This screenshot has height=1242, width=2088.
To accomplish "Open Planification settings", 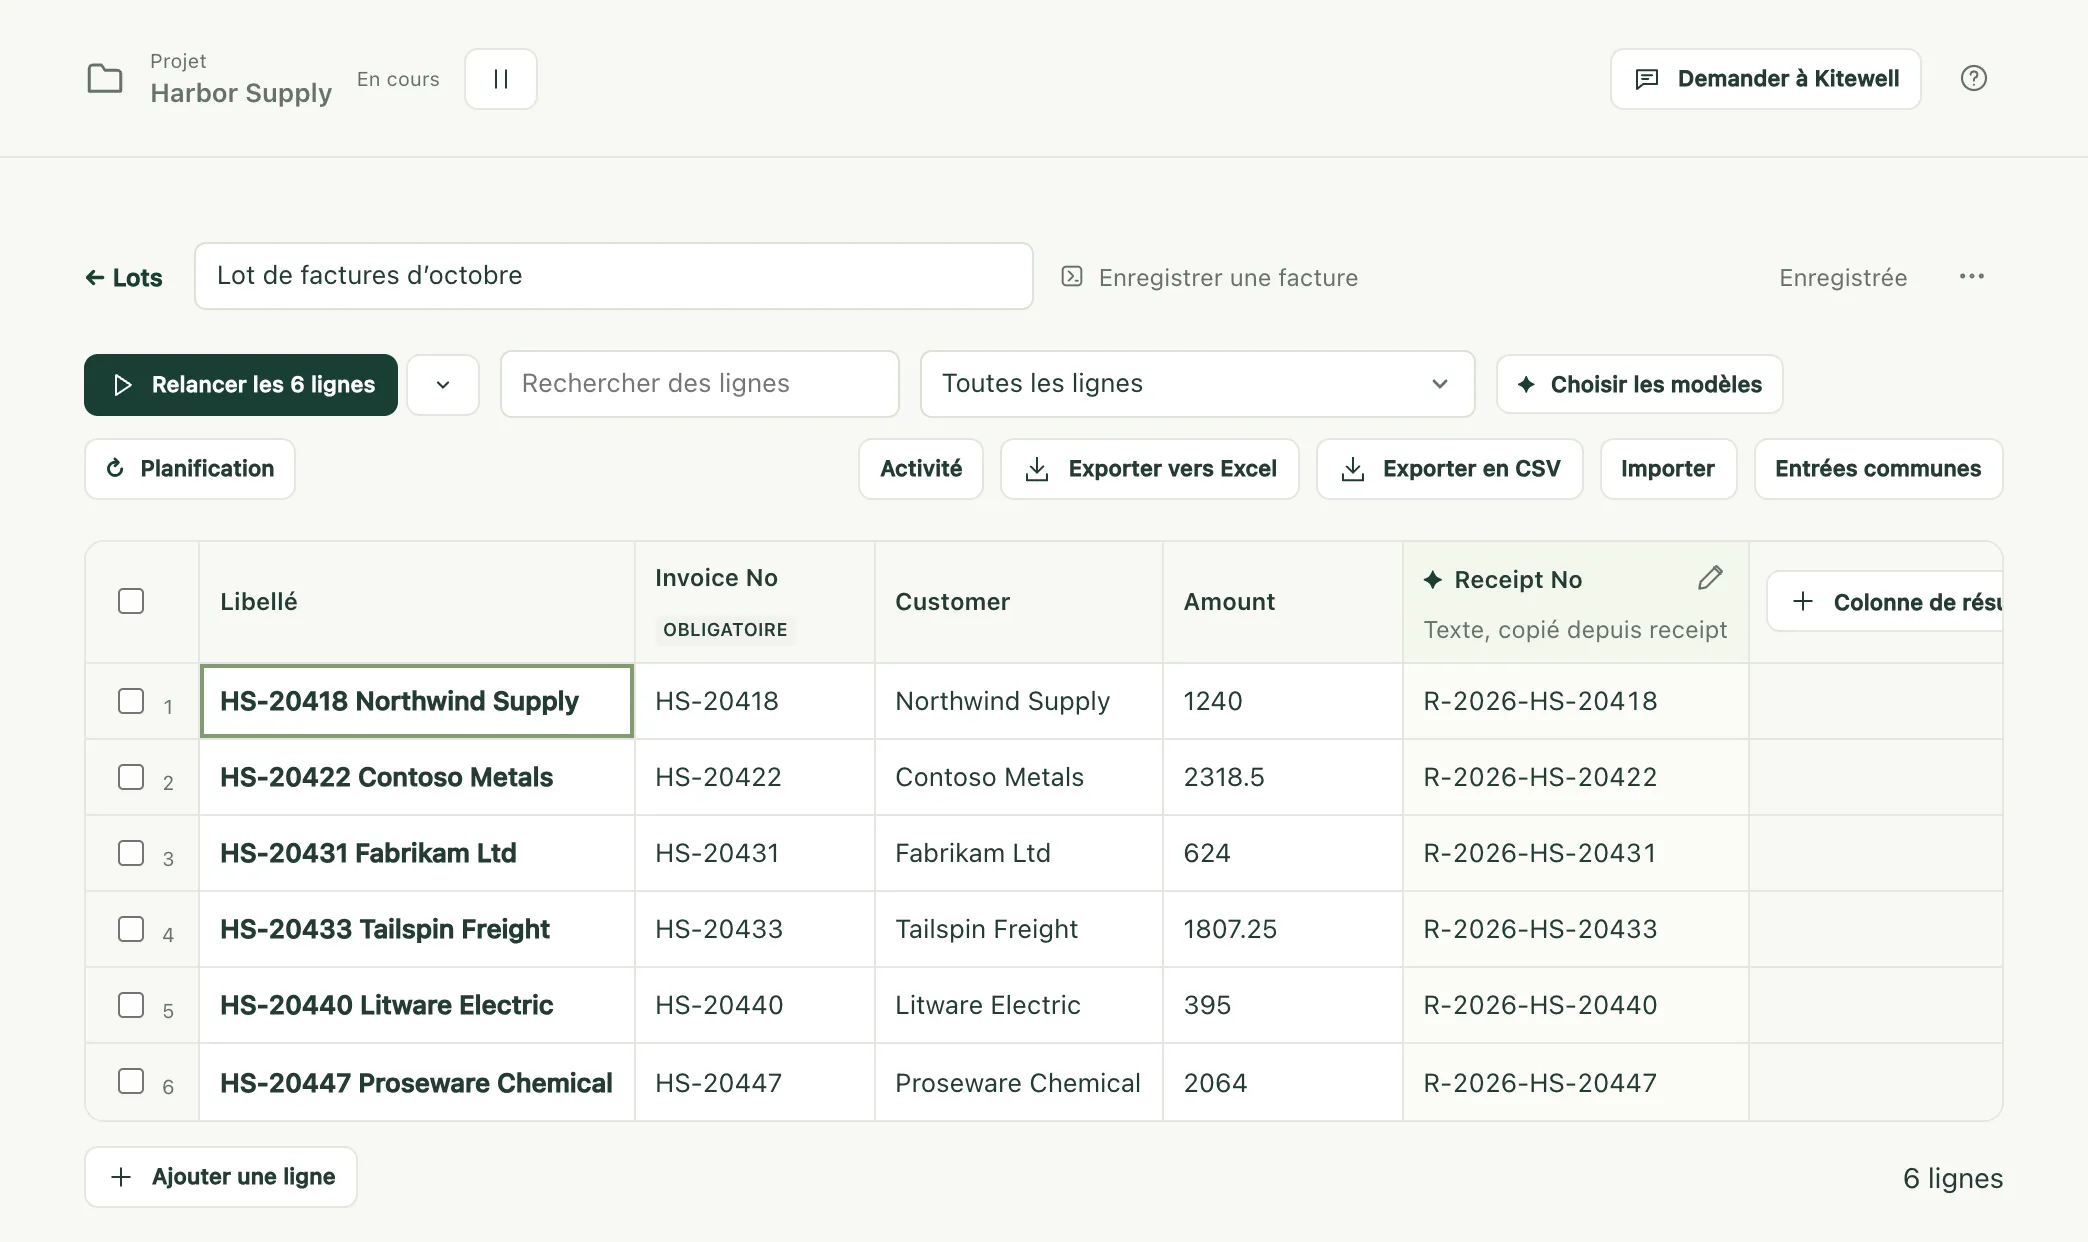I will tap(190, 469).
